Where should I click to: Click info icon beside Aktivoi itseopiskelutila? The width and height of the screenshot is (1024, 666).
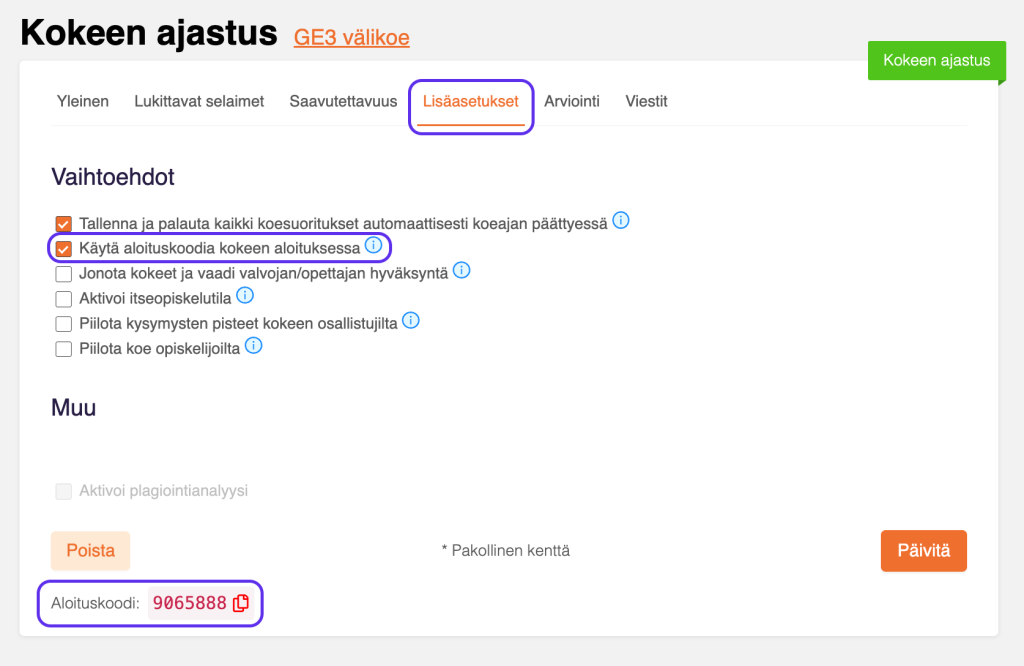coord(245,296)
